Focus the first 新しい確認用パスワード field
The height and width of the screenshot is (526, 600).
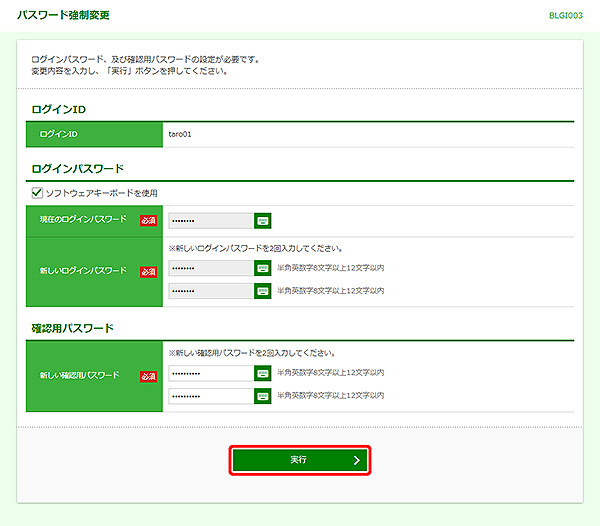(x=211, y=373)
